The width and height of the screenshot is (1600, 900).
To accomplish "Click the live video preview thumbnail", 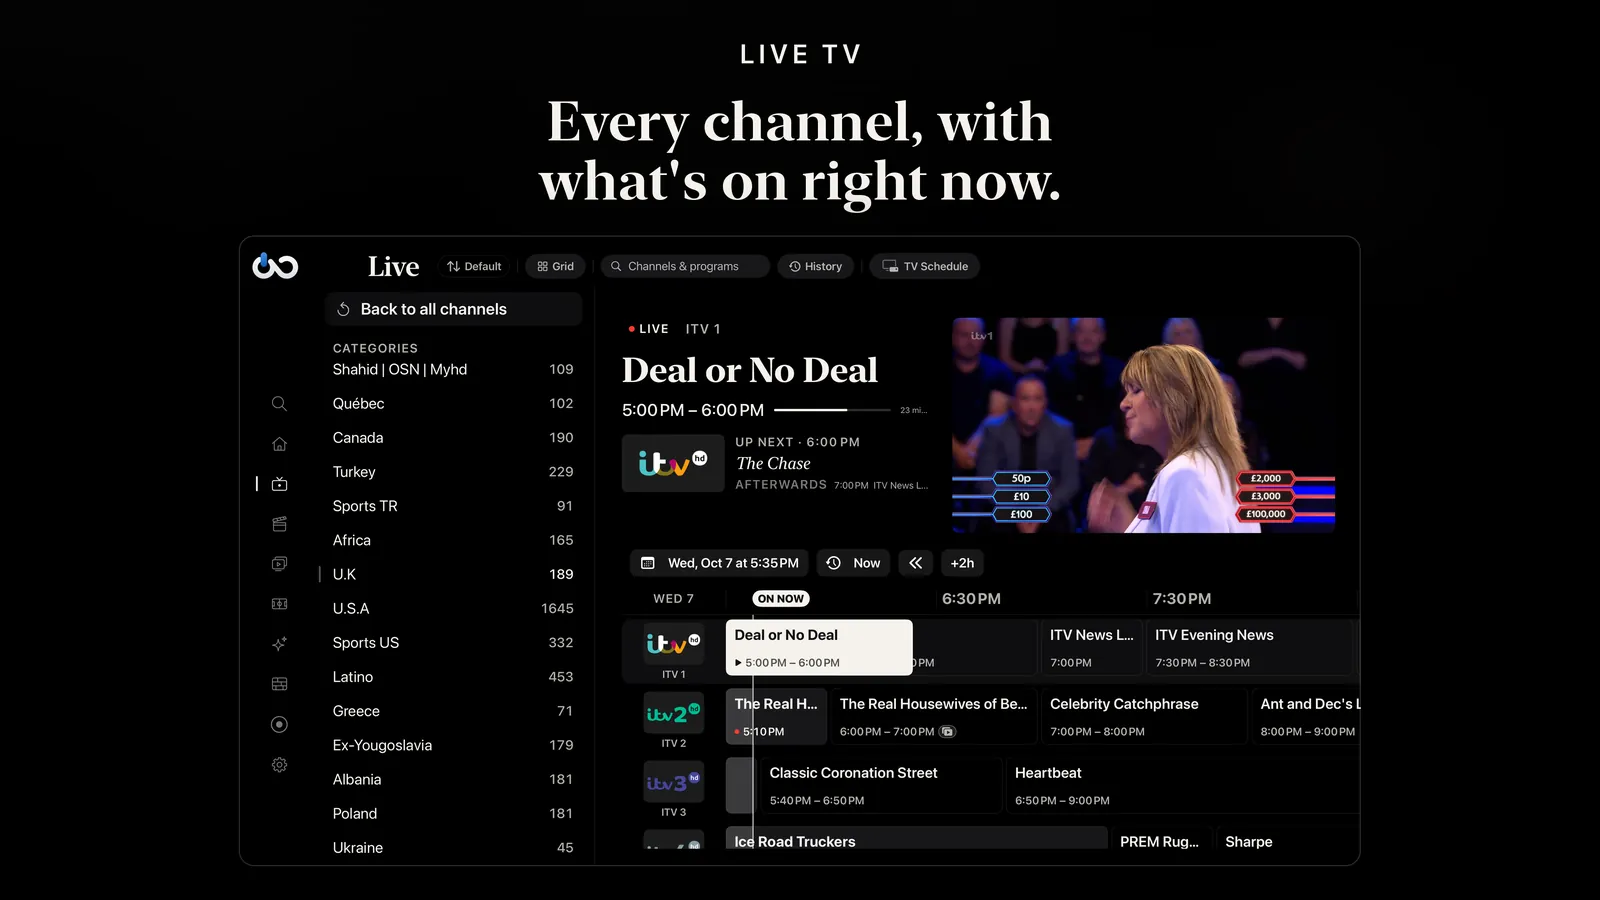I will pyautogui.click(x=1143, y=425).
